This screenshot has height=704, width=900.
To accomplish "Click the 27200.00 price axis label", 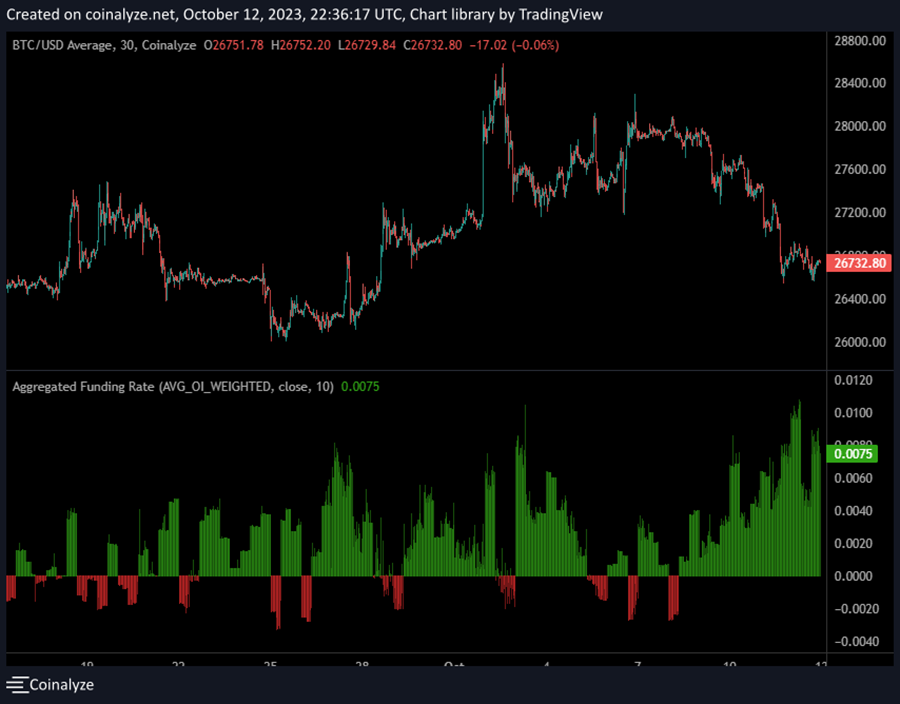I will tap(860, 213).
